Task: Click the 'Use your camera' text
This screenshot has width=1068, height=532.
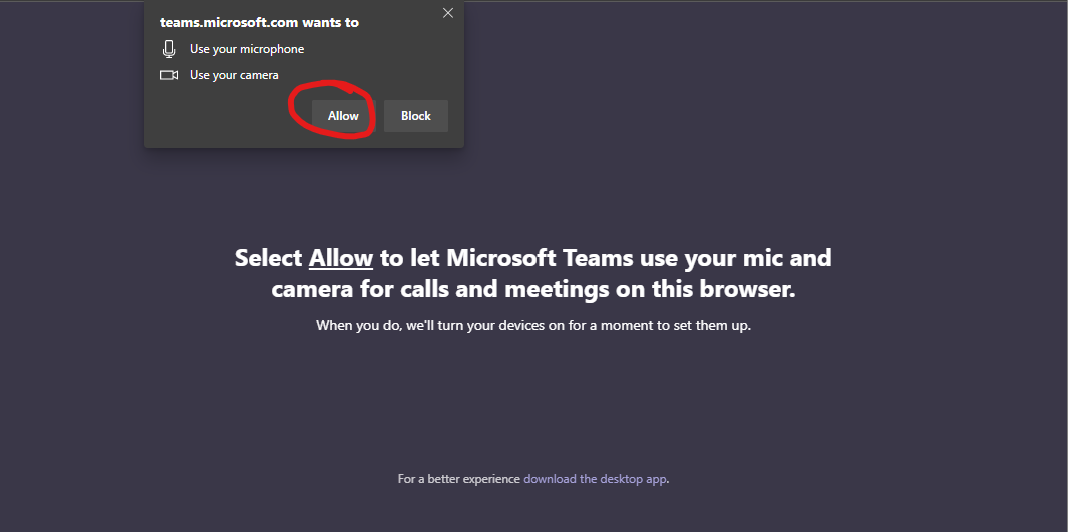Action: click(234, 75)
